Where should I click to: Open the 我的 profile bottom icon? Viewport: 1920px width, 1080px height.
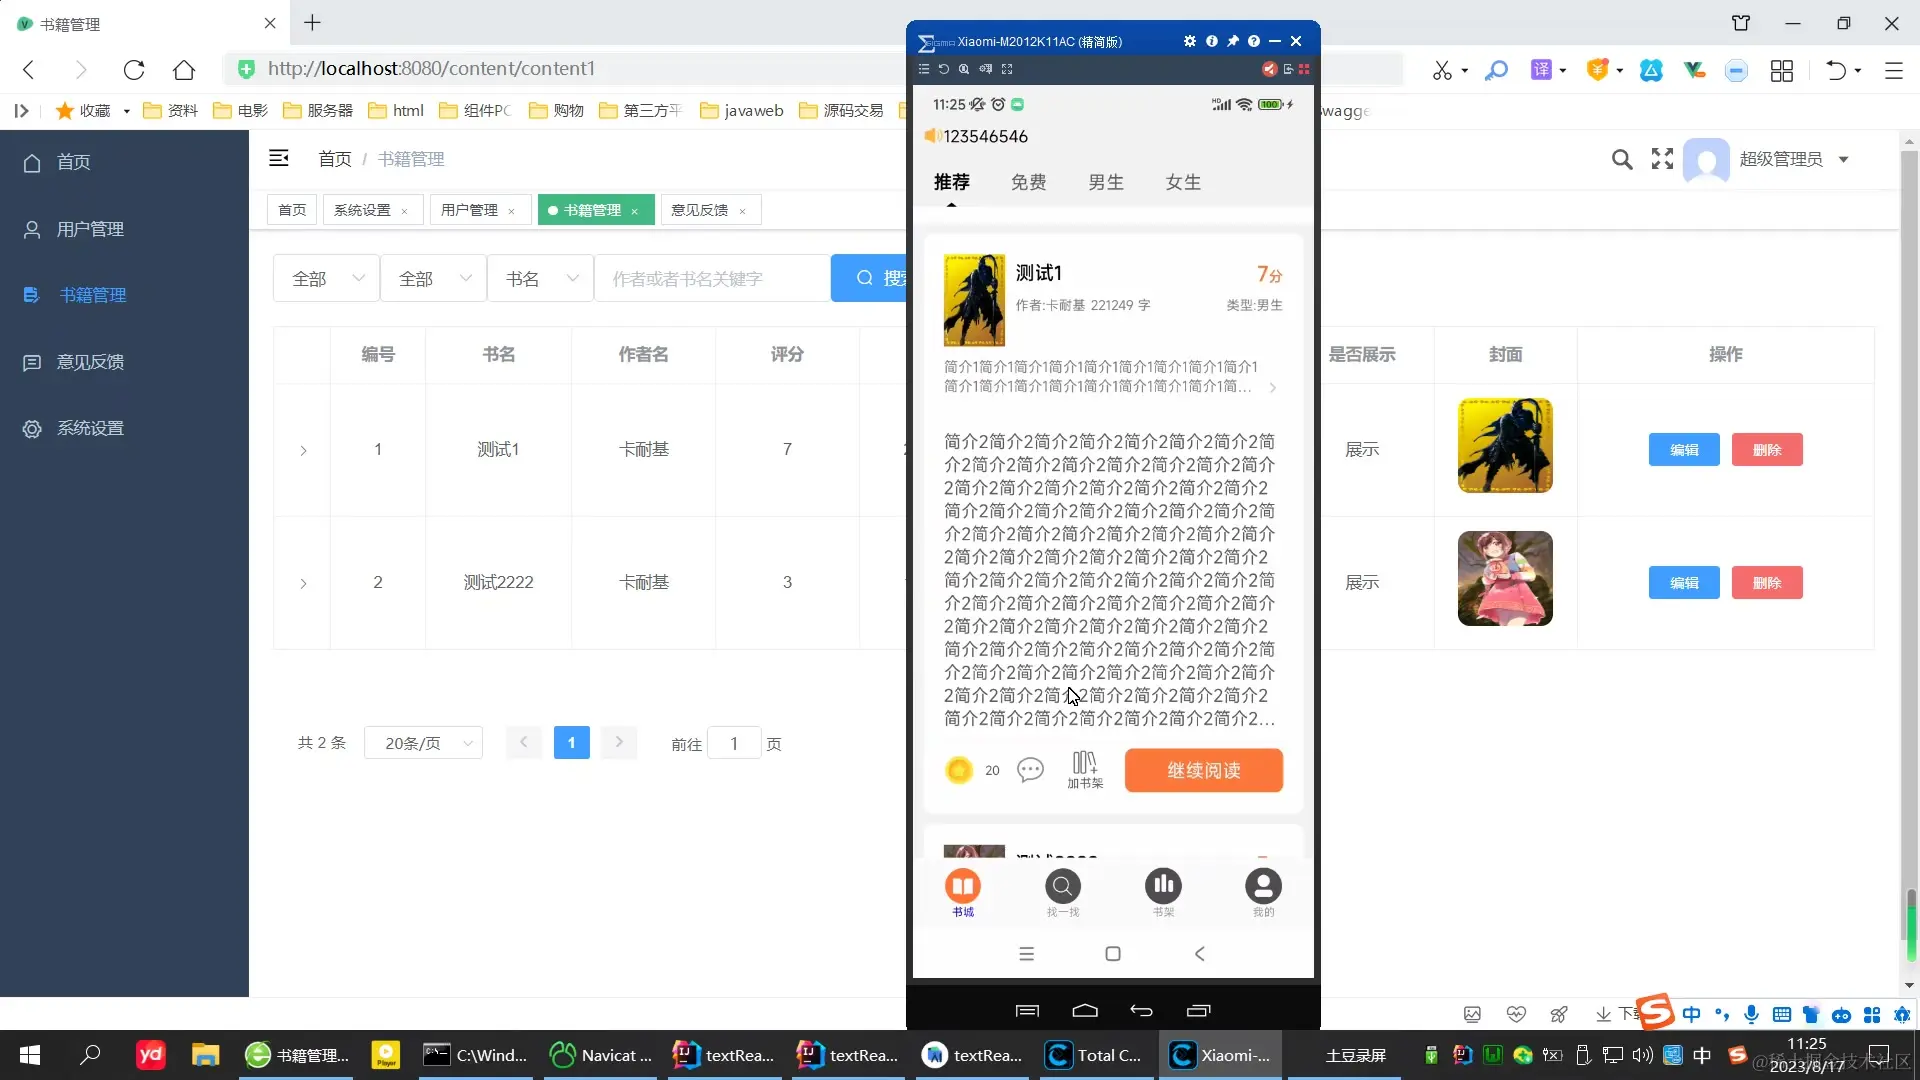point(1263,887)
